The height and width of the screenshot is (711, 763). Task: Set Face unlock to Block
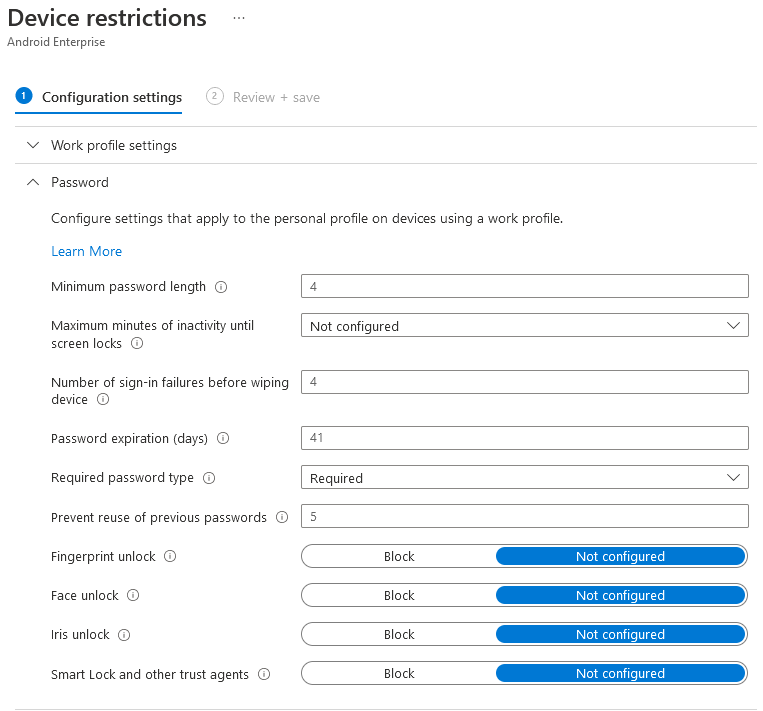point(399,596)
